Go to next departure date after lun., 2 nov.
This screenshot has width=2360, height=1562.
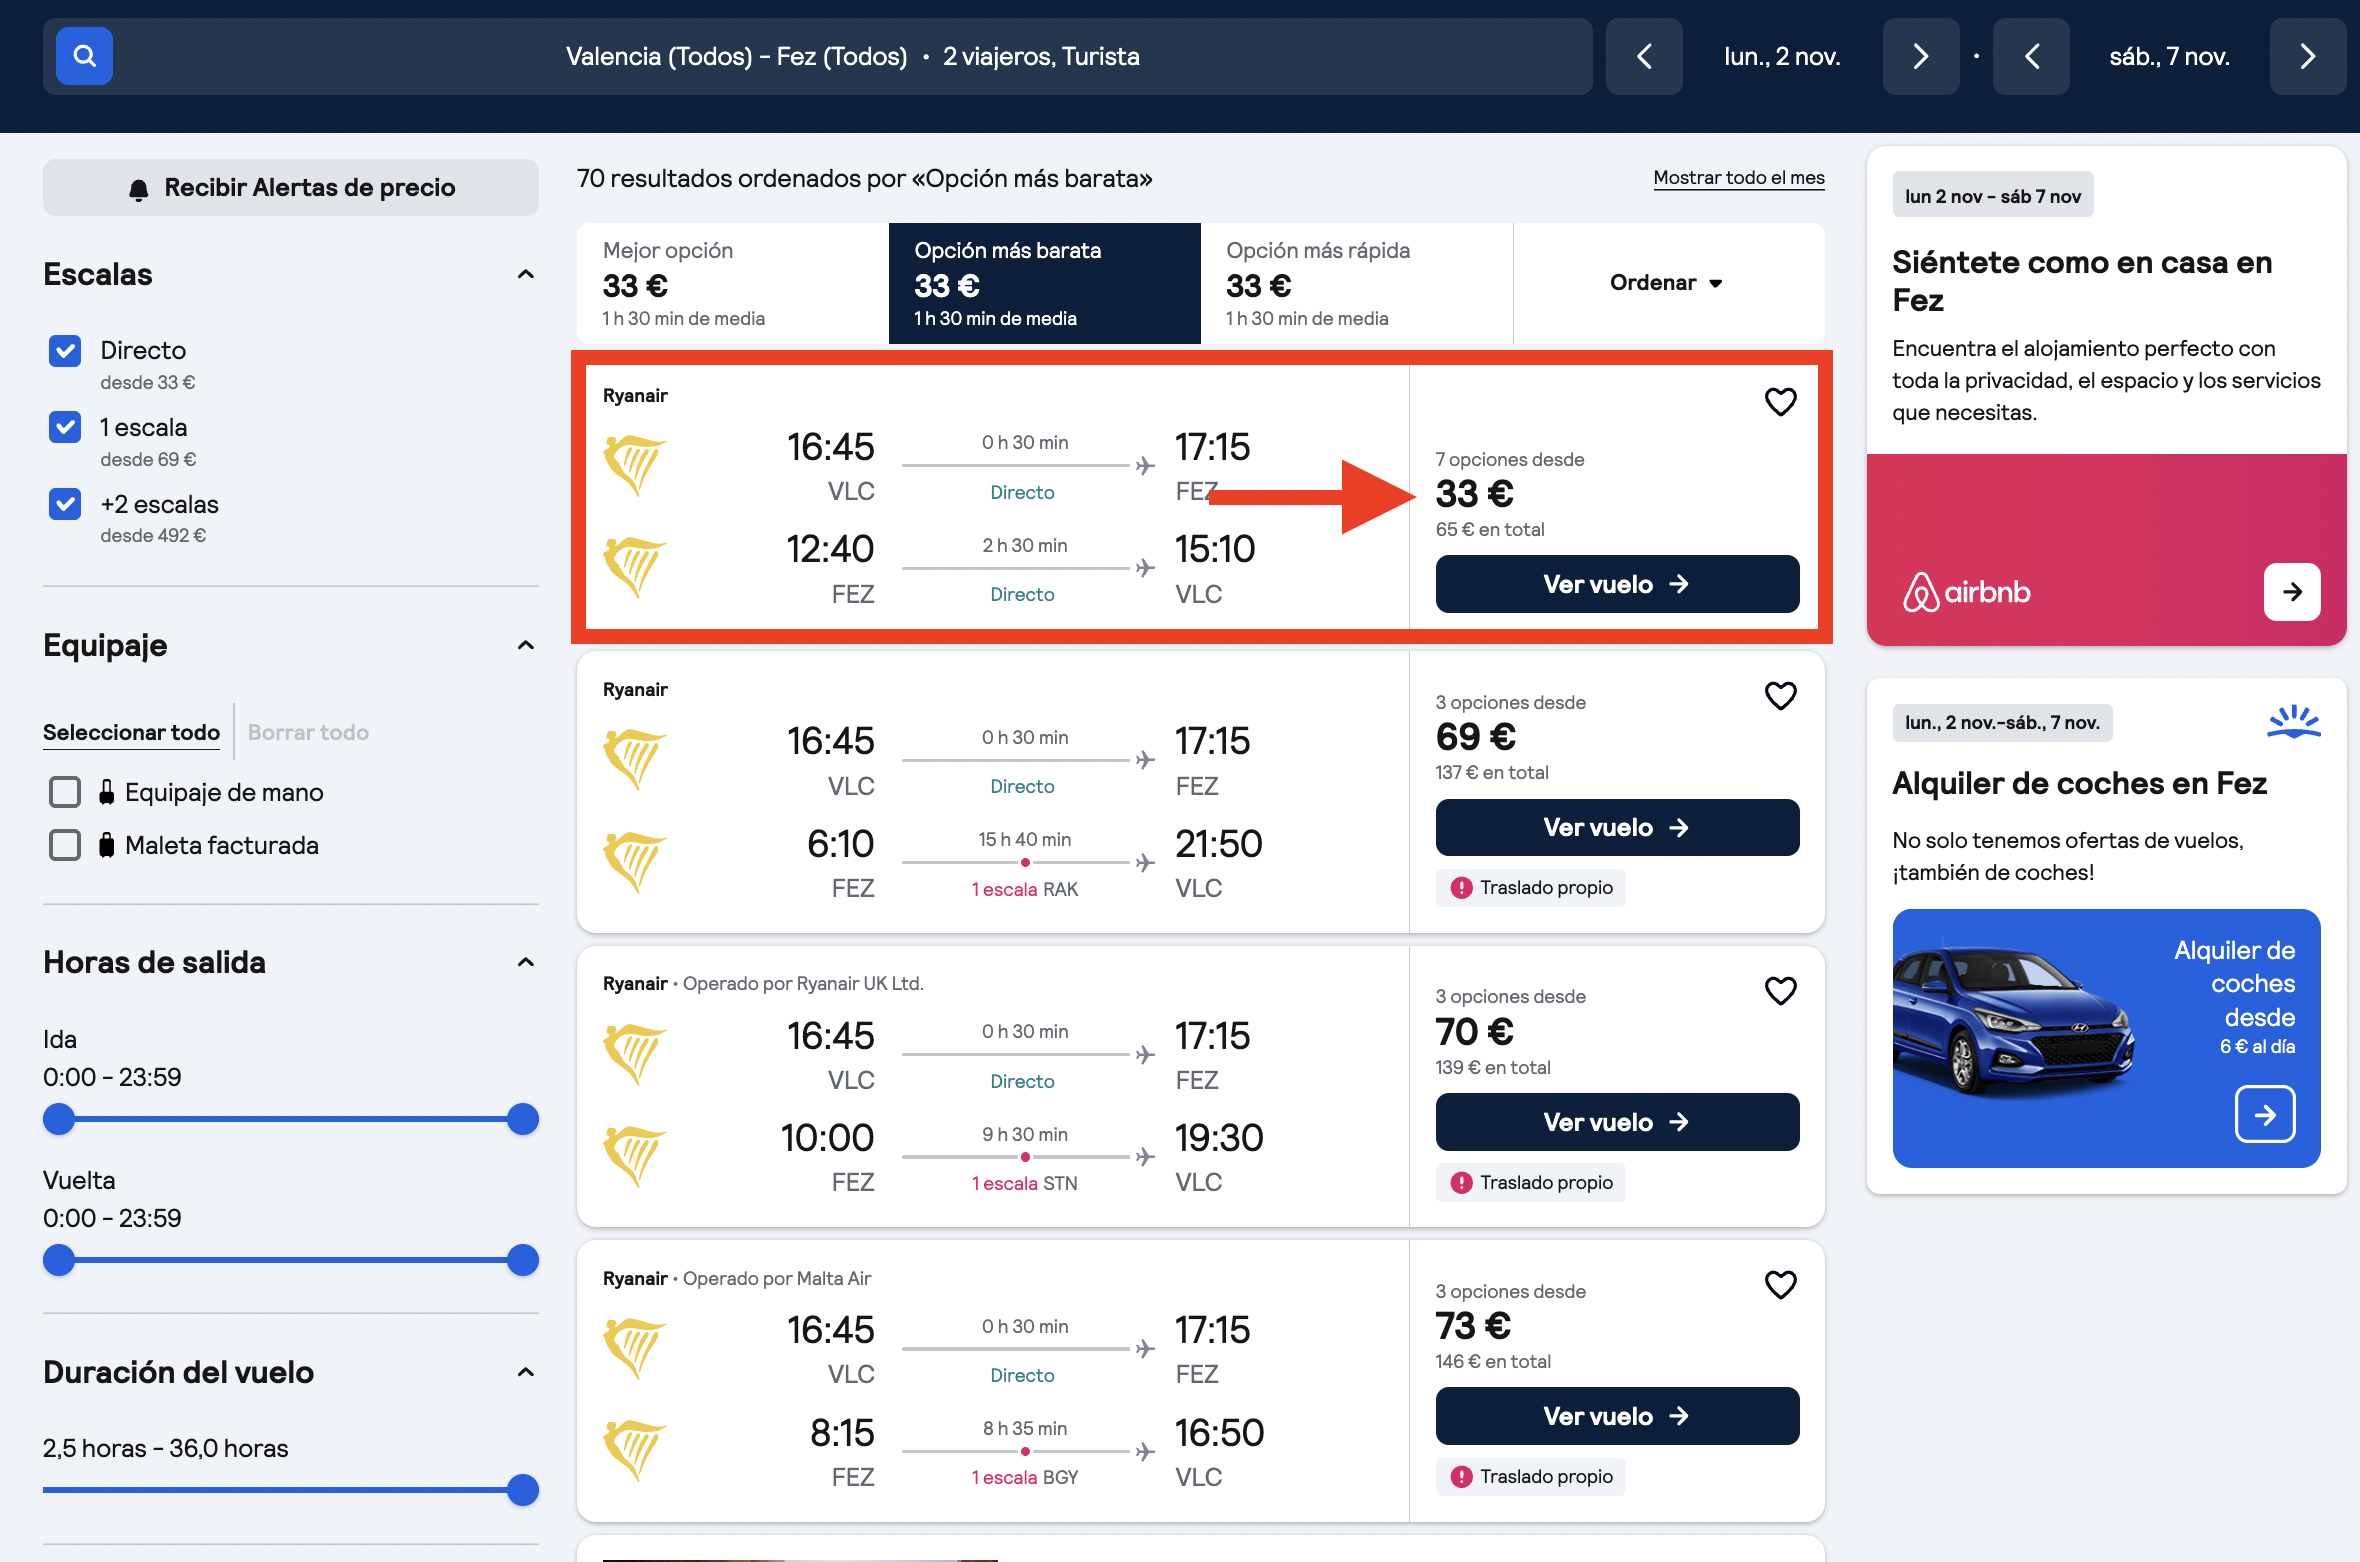coord(1920,56)
